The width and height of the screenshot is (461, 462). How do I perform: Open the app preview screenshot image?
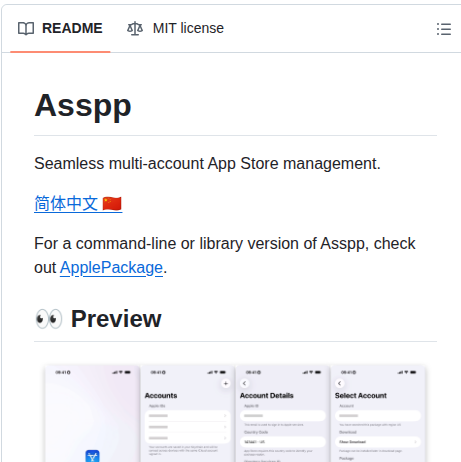(235, 413)
